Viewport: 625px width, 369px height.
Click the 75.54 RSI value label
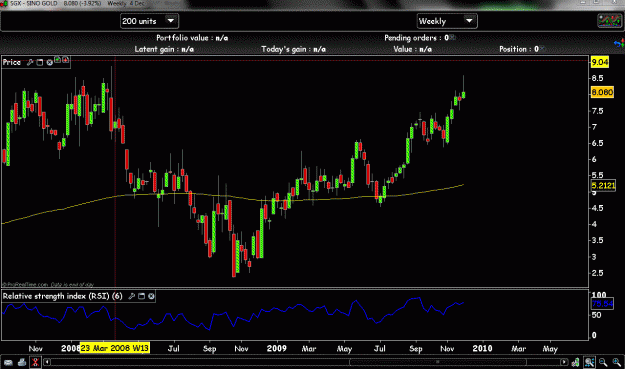602,304
